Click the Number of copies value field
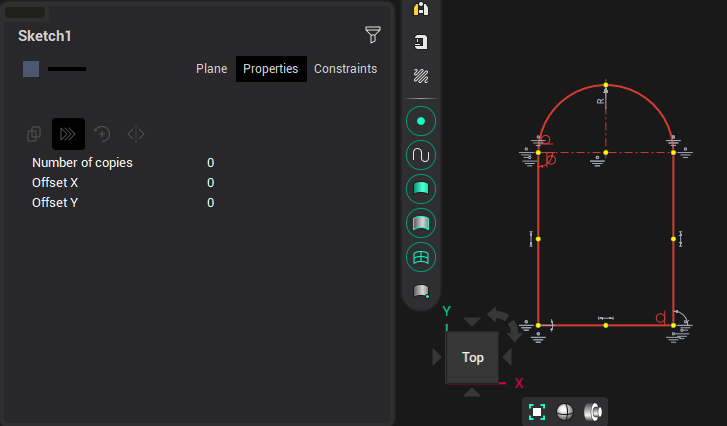Screen dimensions: 727x426 coord(210,163)
